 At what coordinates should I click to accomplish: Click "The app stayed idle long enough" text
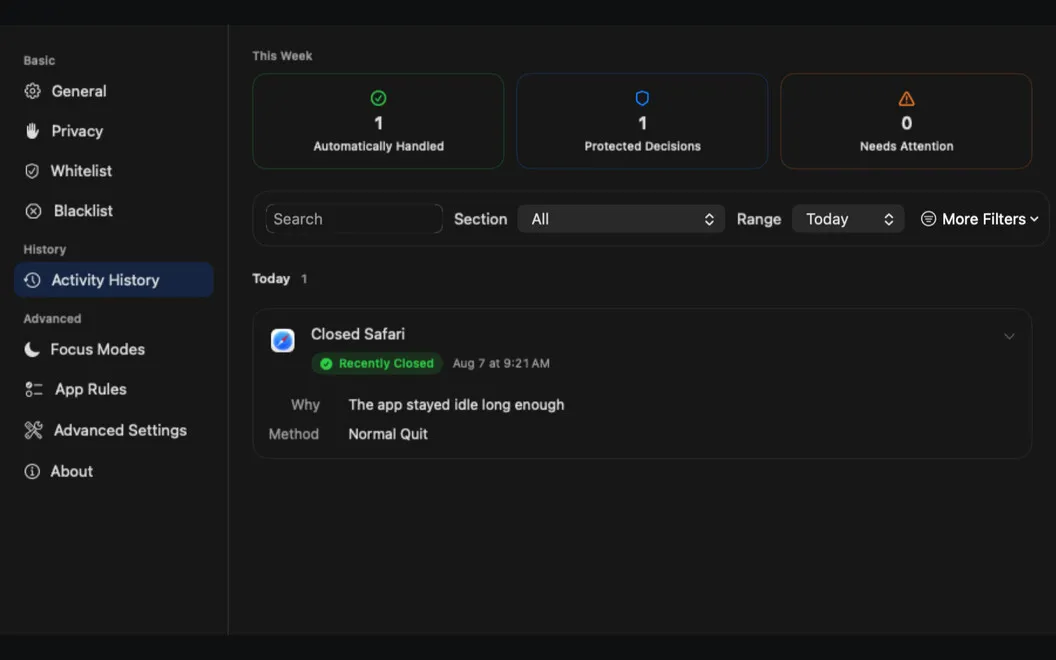pyautogui.click(x=457, y=405)
